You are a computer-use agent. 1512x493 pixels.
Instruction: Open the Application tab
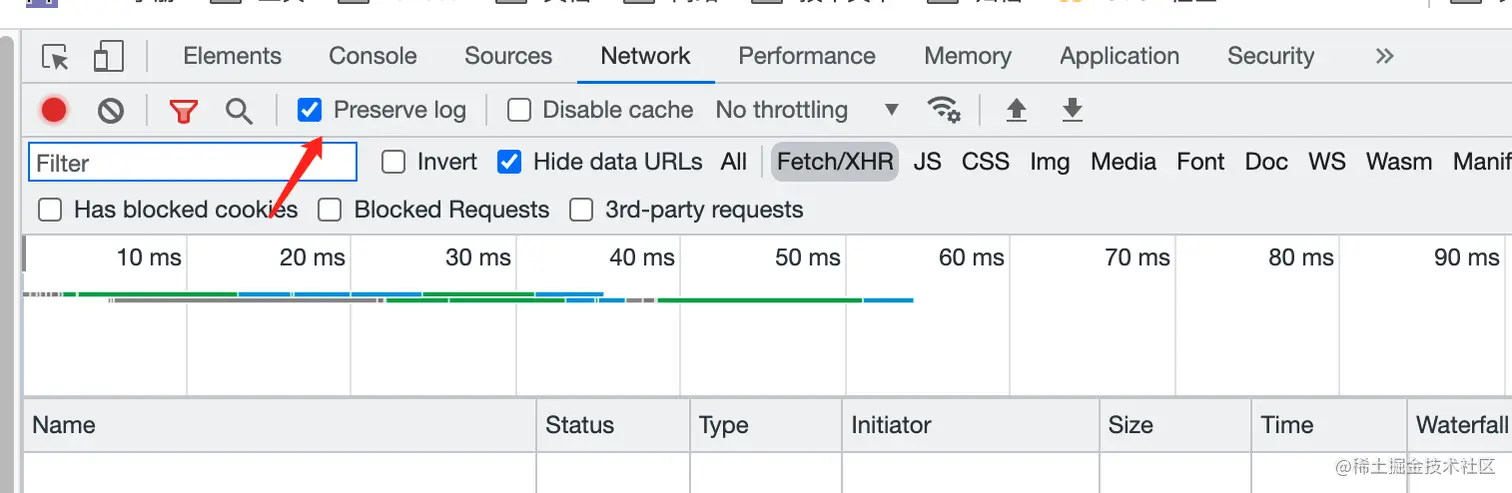(x=1119, y=56)
